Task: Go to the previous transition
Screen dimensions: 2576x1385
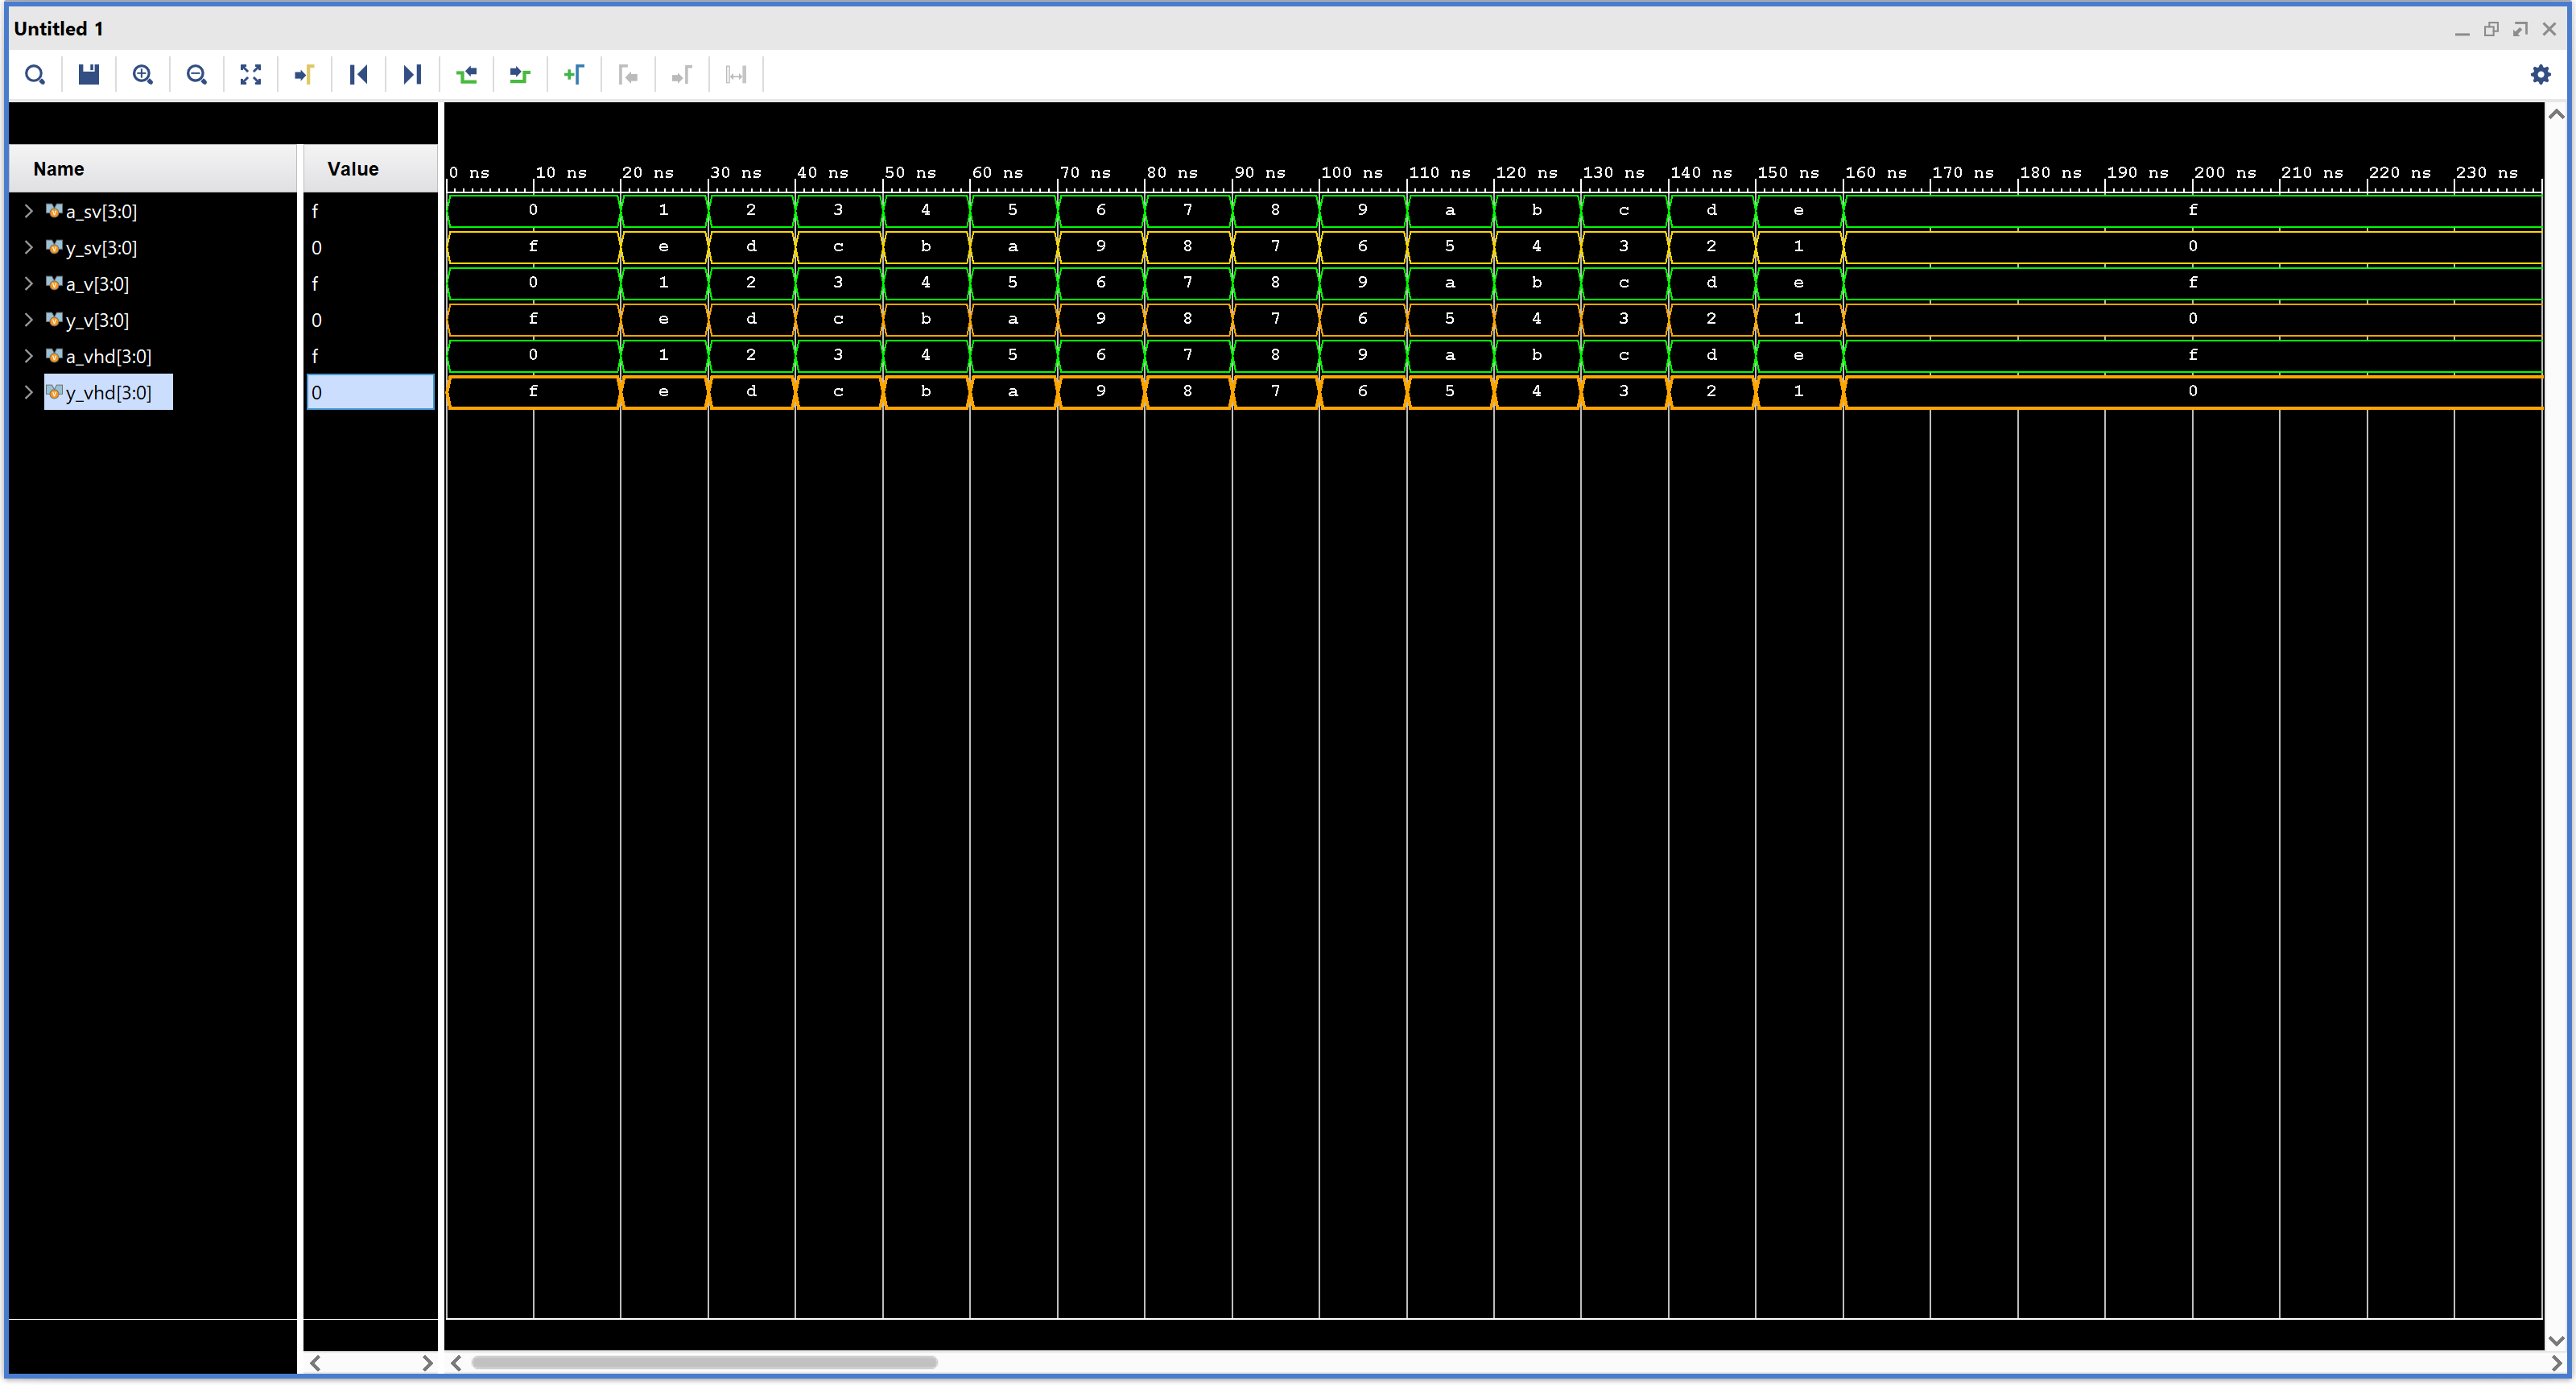Action: pos(466,75)
